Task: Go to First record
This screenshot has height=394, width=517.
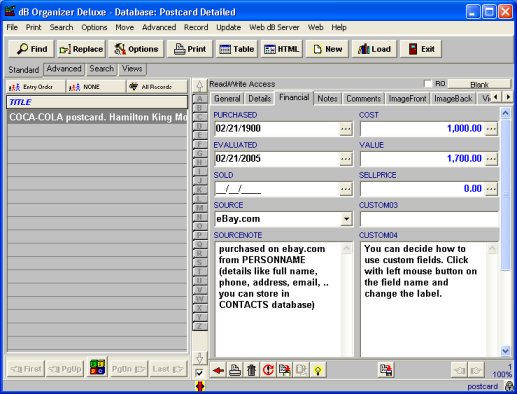Action: click(x=26, y=369)
